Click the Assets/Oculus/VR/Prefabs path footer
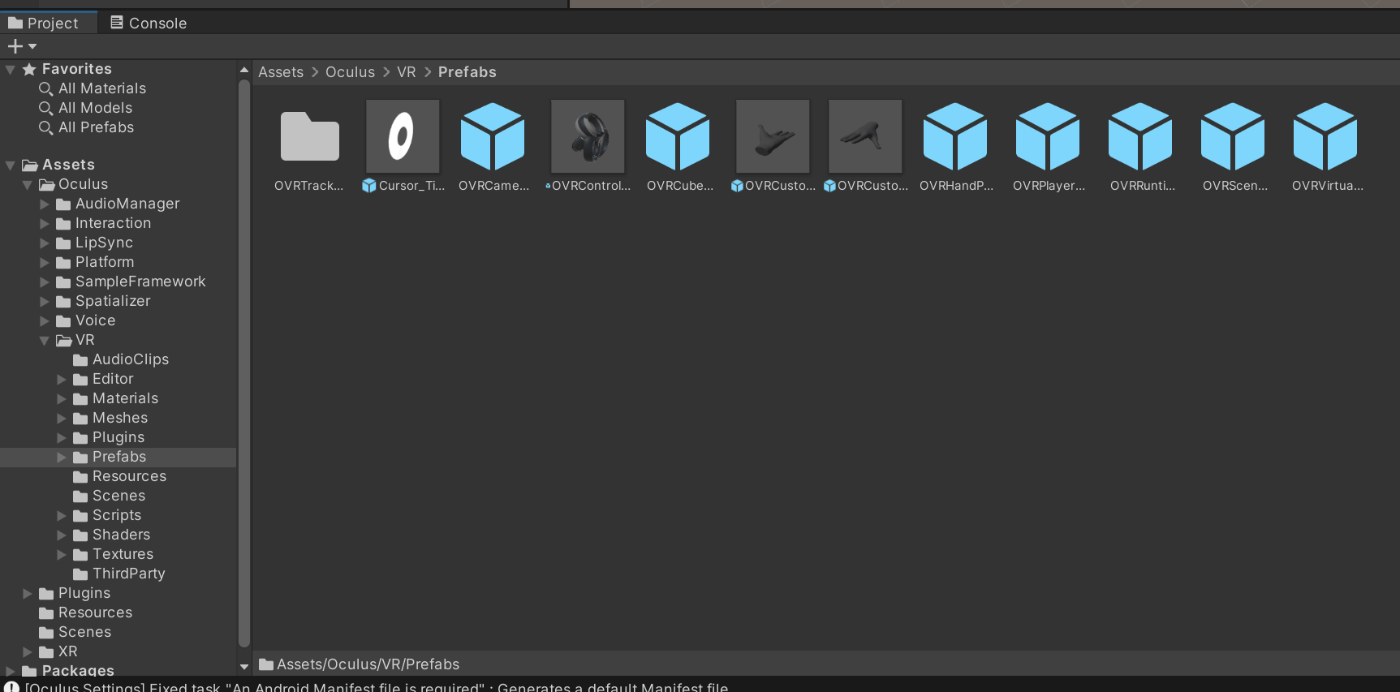The image size is (1400, 692). click(x=359, y=664)
